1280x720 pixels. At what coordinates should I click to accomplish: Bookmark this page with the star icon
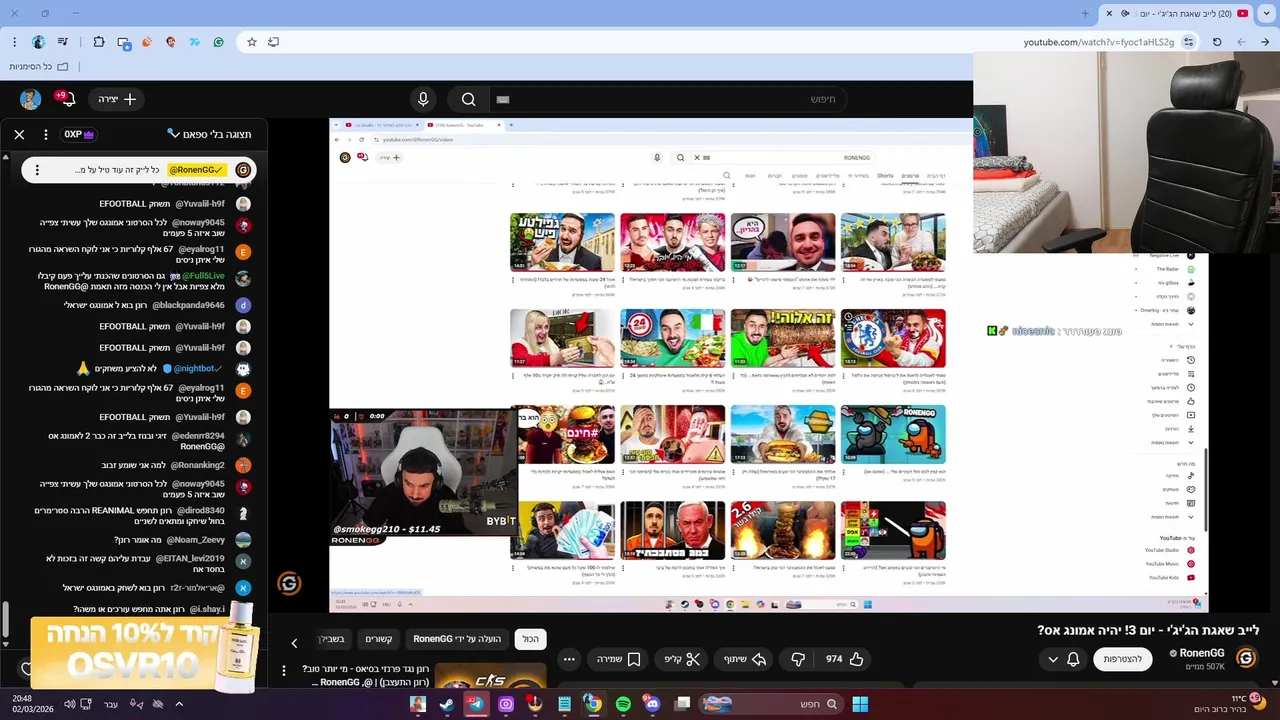(252, 42)
